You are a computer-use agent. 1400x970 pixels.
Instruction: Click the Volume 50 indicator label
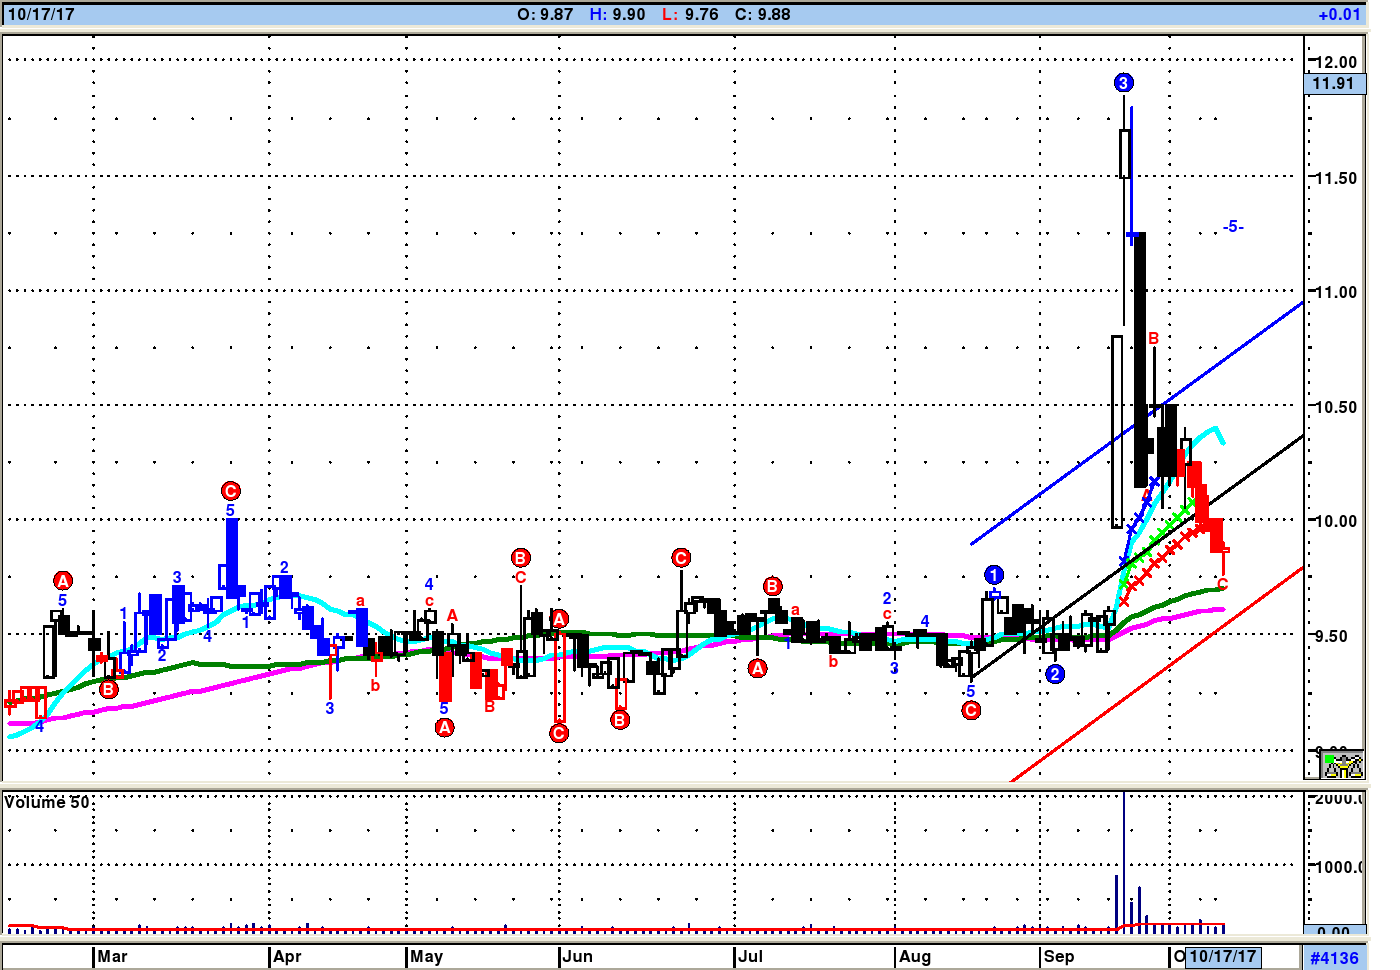[47, 803]
